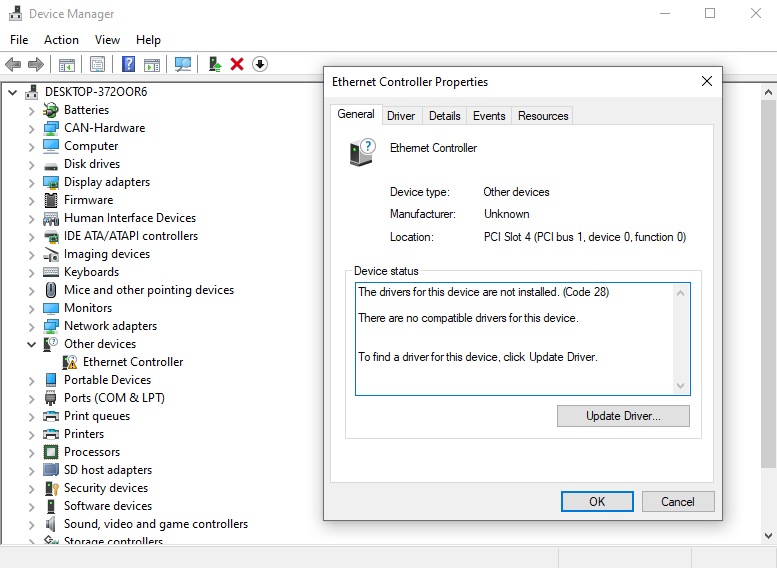Collapse the Other devices node
The image size is (777, 568).
(32, 344)
